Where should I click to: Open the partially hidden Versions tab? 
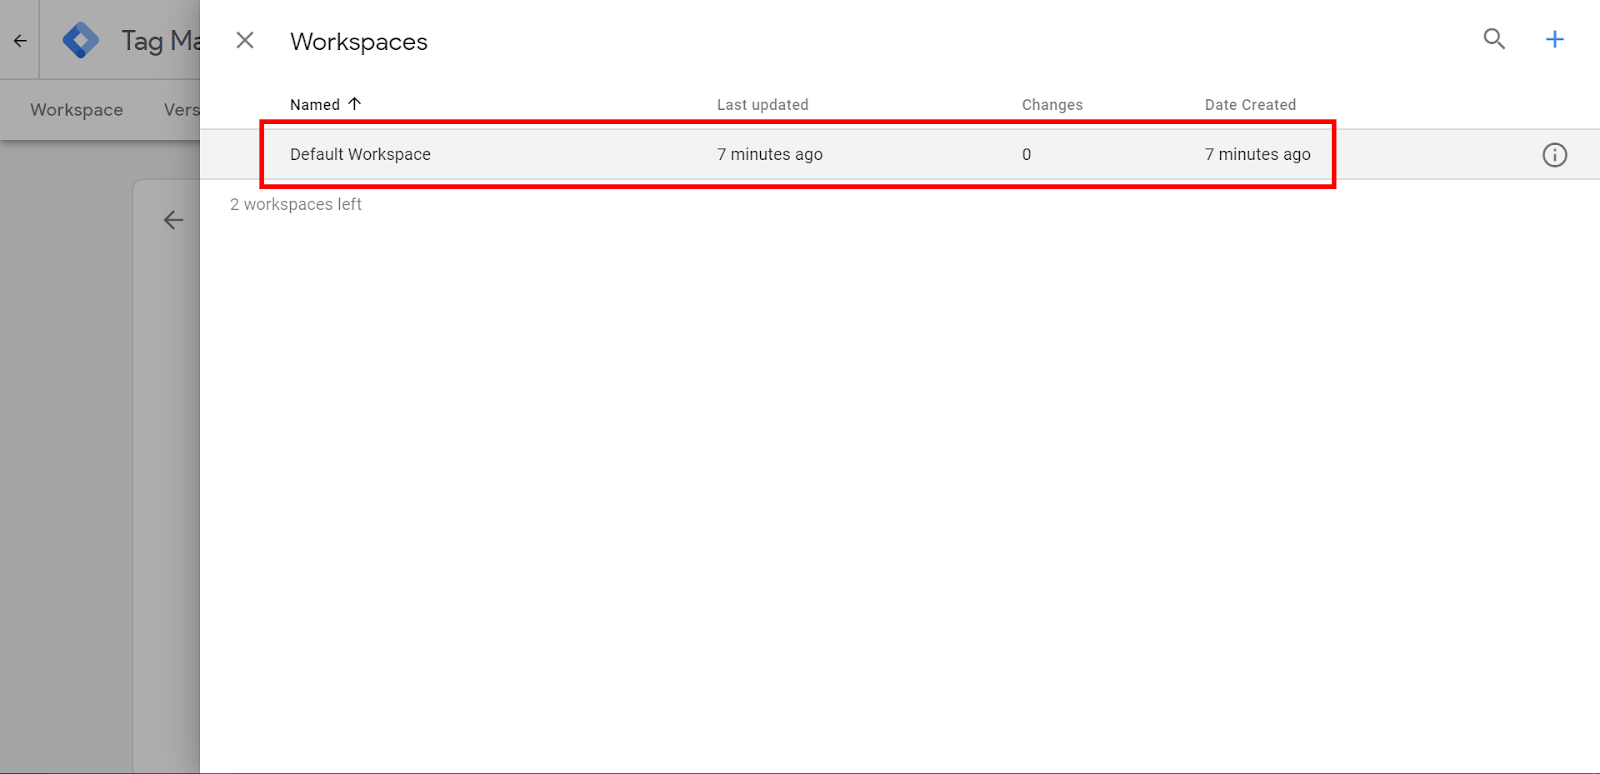[x=181, y=110]
